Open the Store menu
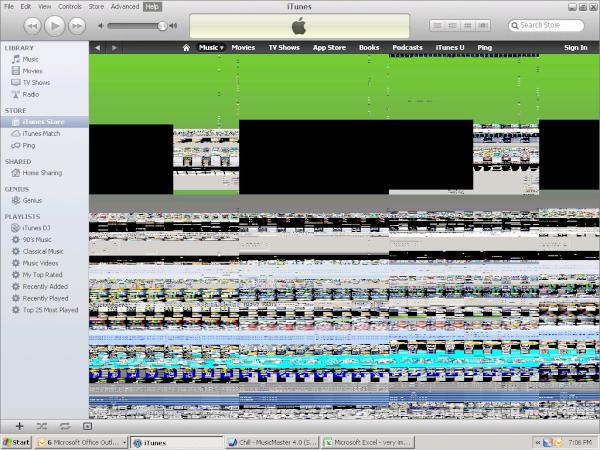 pyautogui.click(x=96, y=7)
